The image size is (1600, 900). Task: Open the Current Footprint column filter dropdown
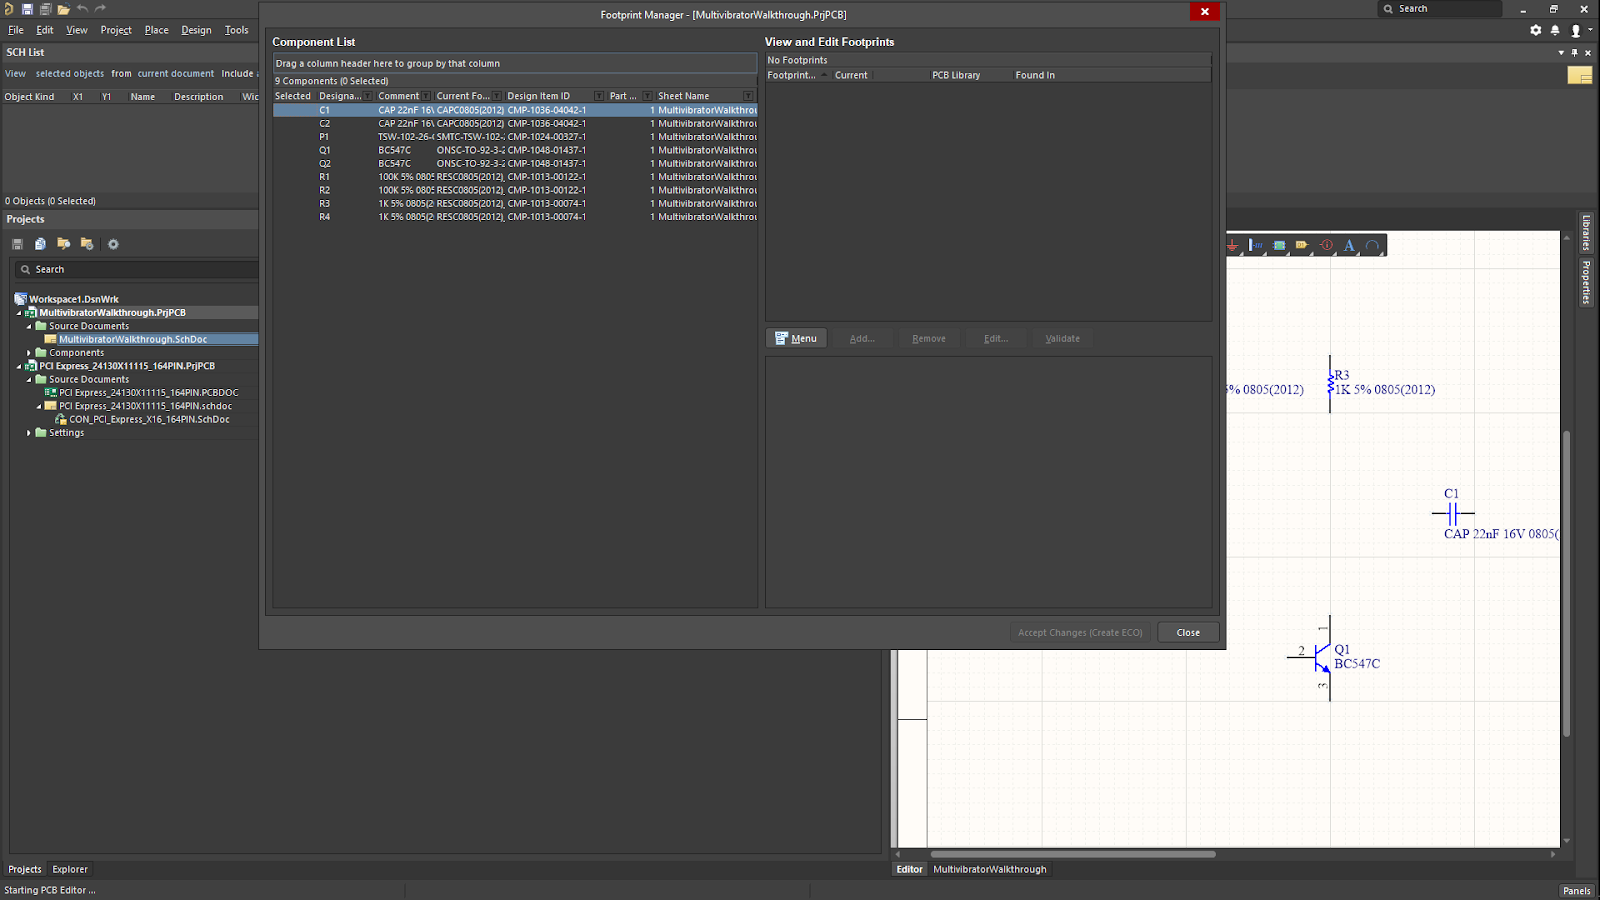point(497,96)
